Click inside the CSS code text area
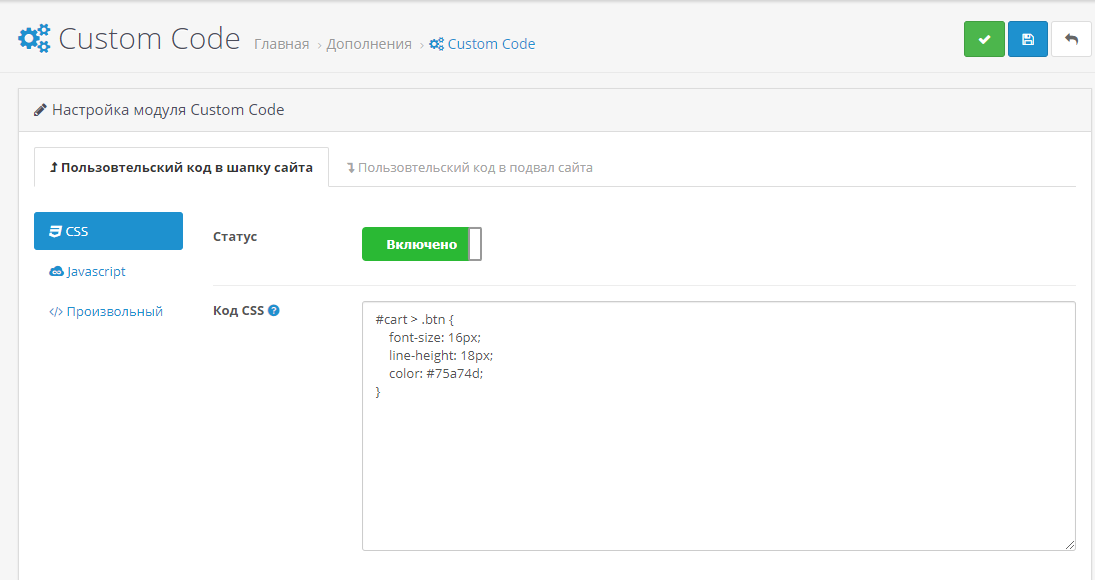1095x580 pixels. [718, 470]
